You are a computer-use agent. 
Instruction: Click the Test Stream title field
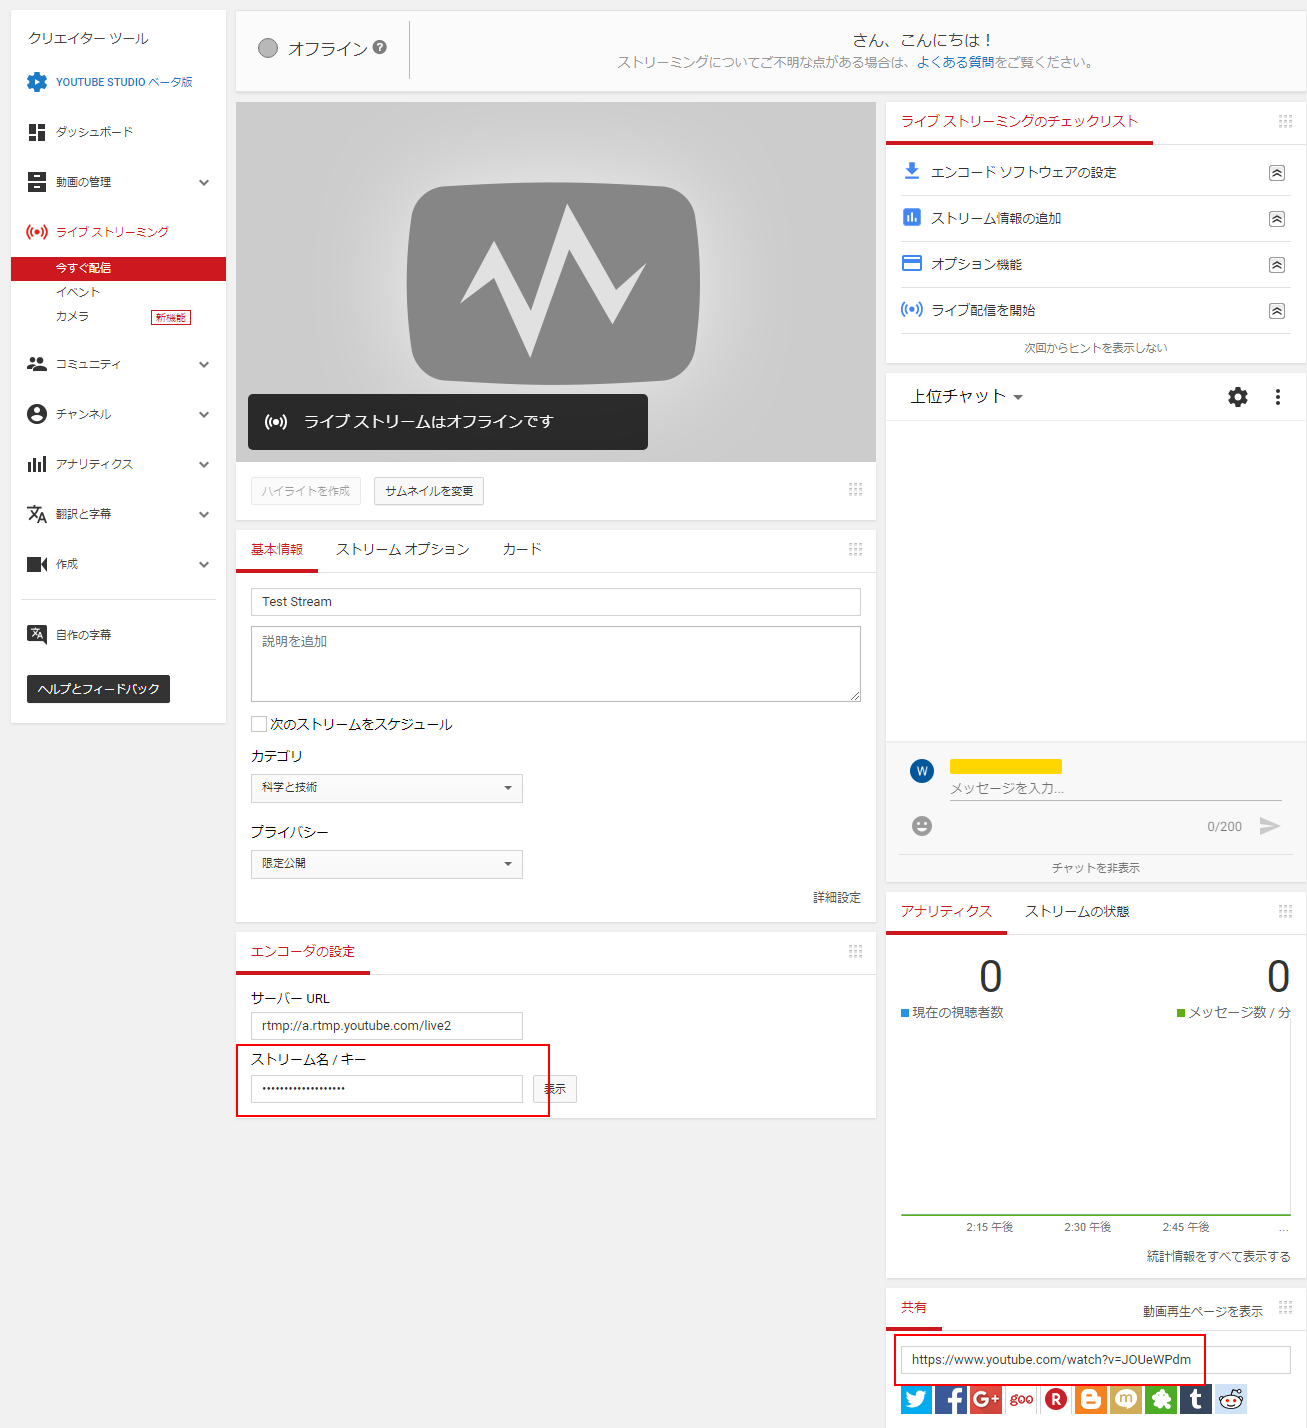tap(556, 602)
